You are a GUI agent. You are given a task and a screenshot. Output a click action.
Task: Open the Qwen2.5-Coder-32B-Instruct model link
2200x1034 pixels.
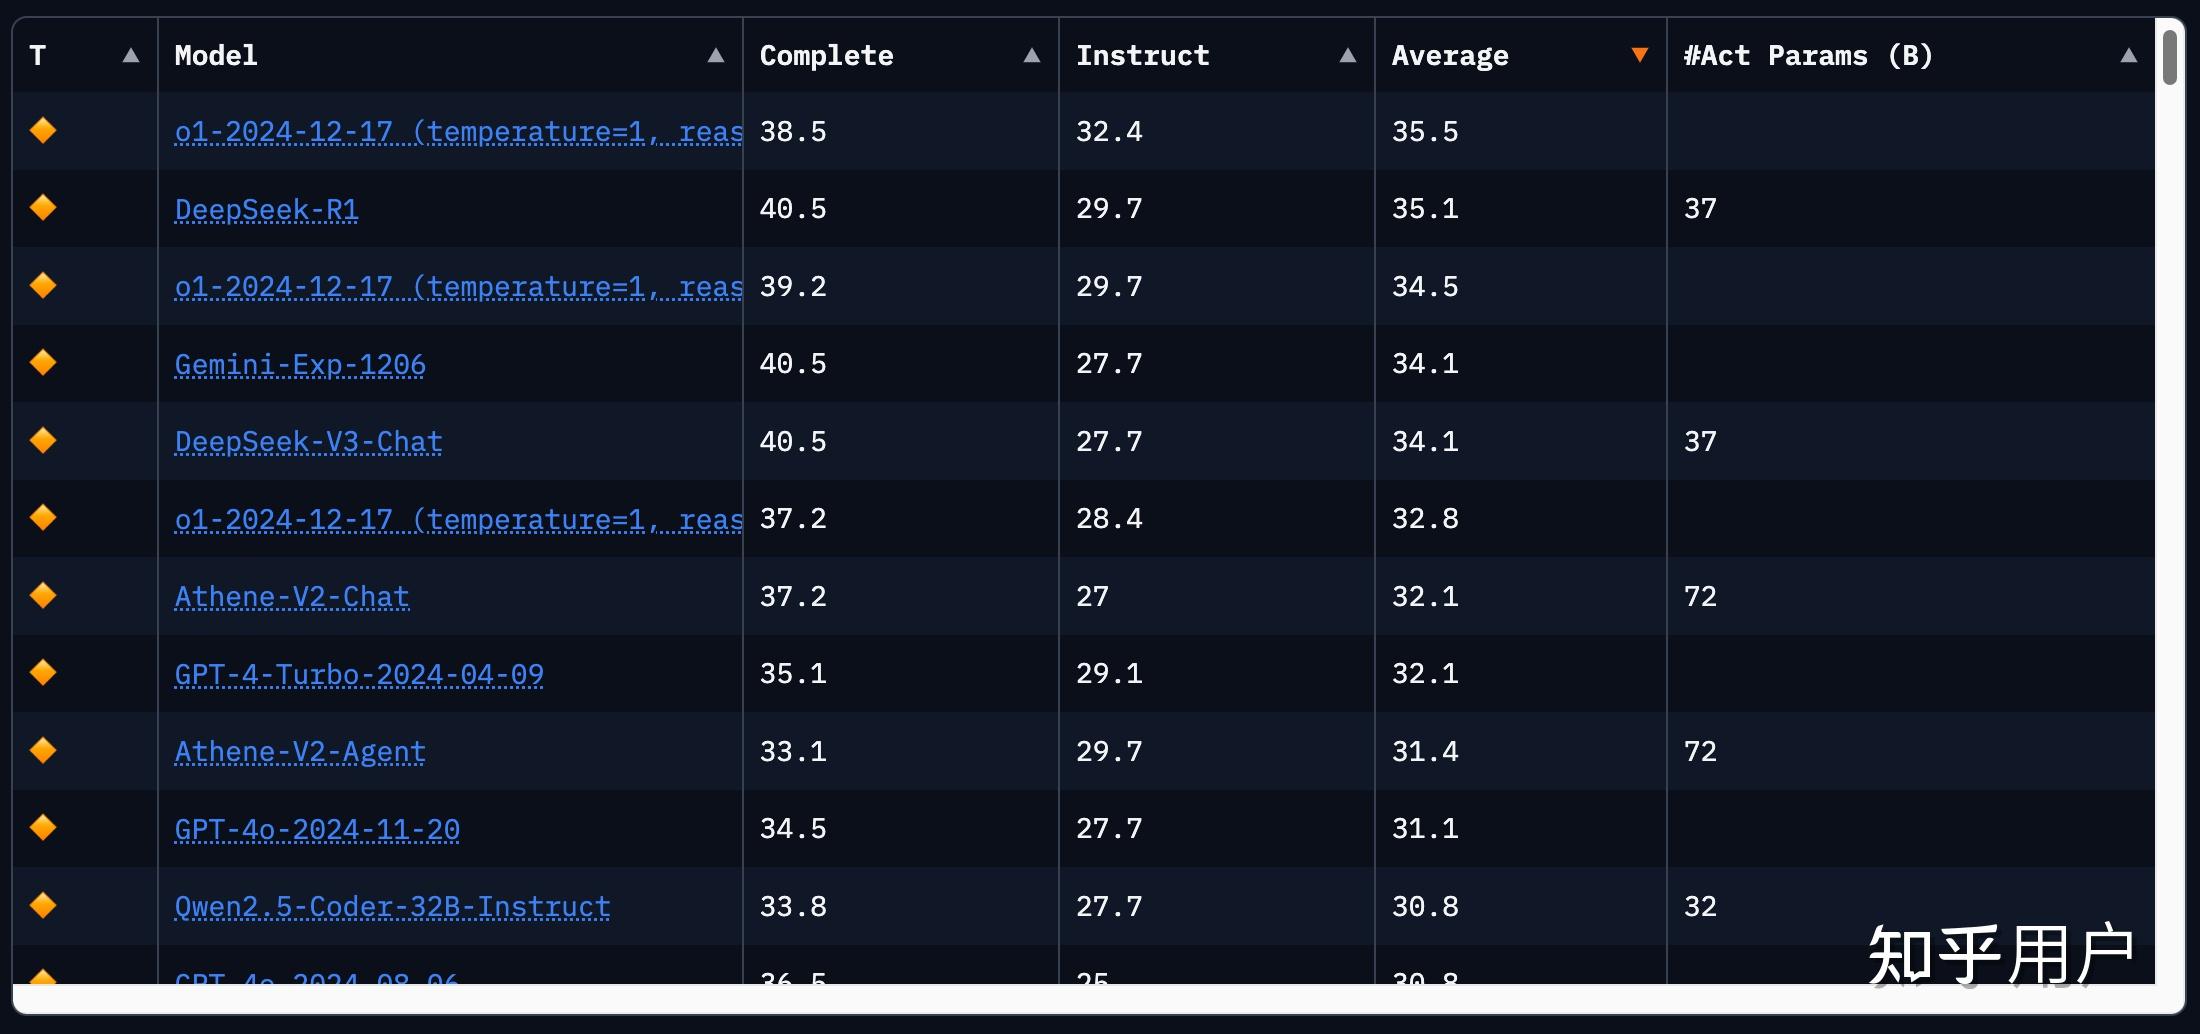[392, 907]
